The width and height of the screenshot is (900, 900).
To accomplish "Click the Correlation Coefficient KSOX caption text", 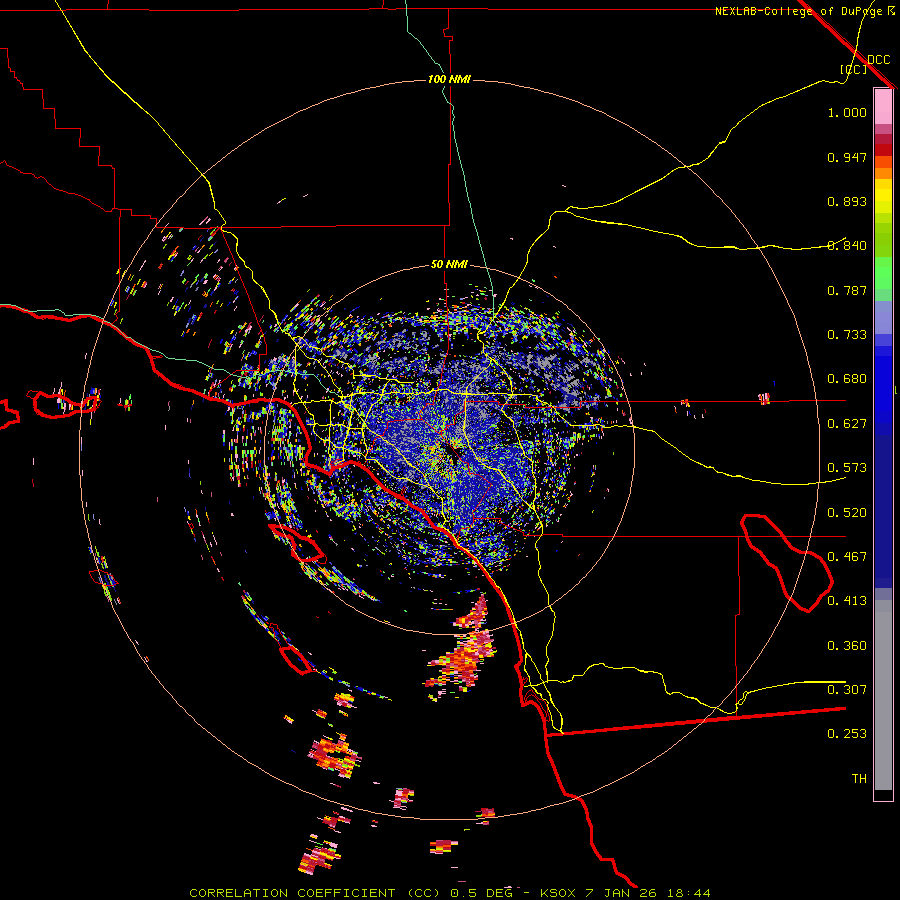I will pos(450,893).
